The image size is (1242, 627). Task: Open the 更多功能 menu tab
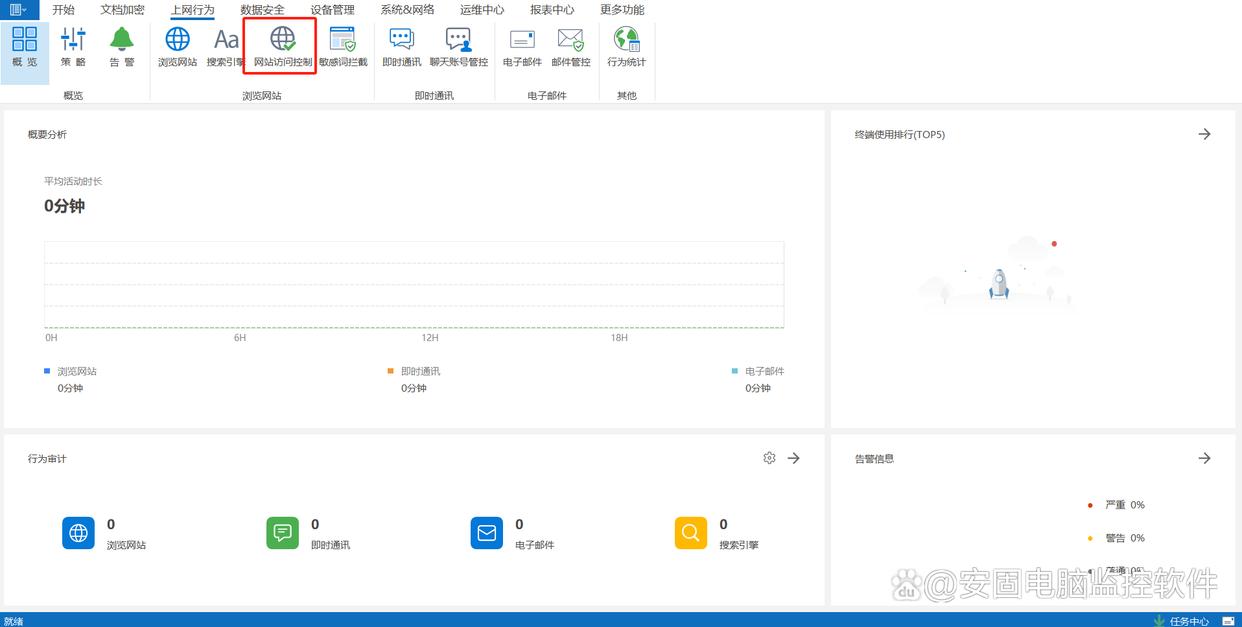(622, 10)
